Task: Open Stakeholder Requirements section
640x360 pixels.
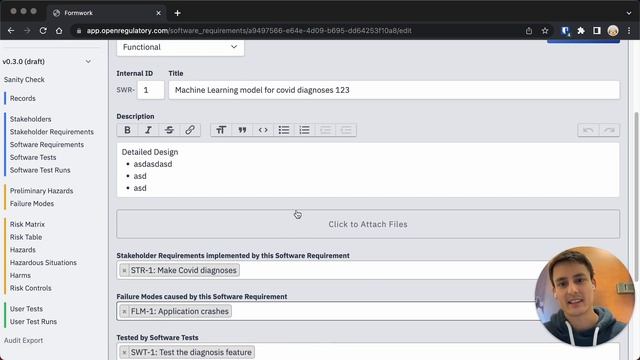Action: (52, 132)
